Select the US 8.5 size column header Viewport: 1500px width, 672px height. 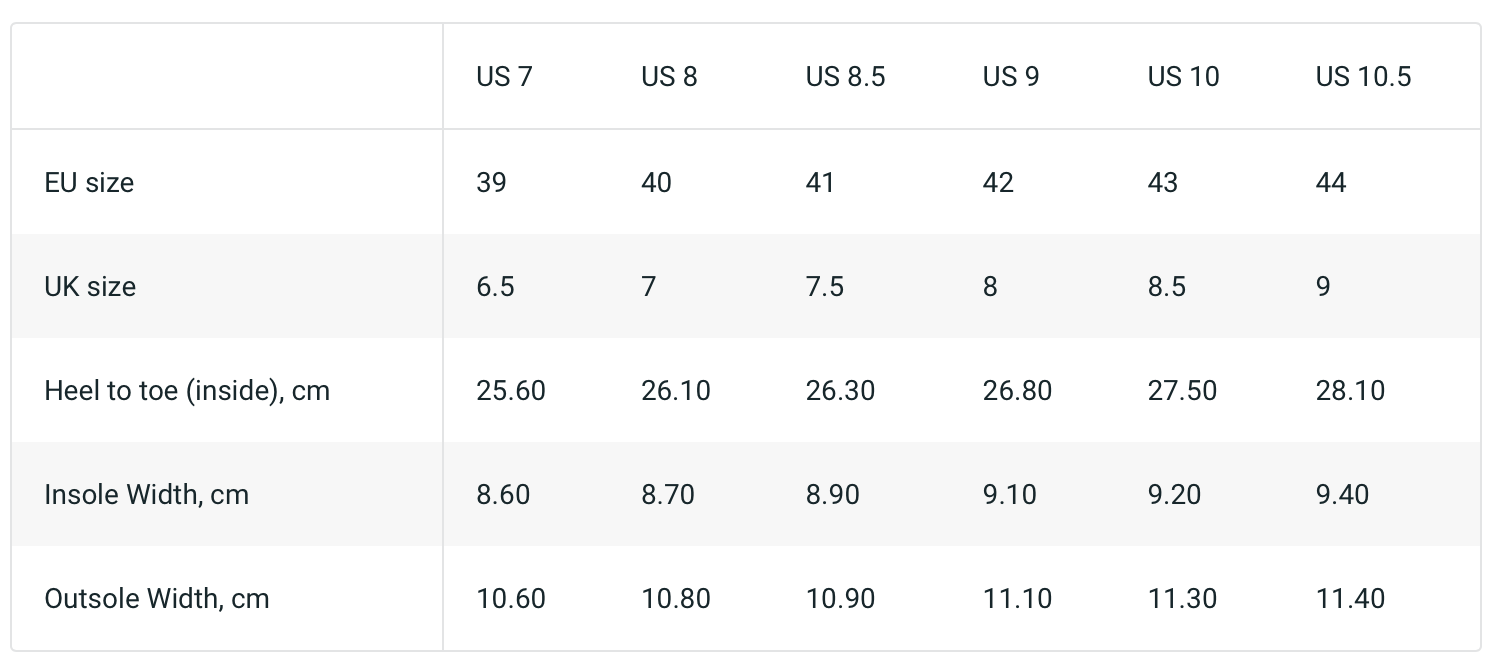click(845, 77)
